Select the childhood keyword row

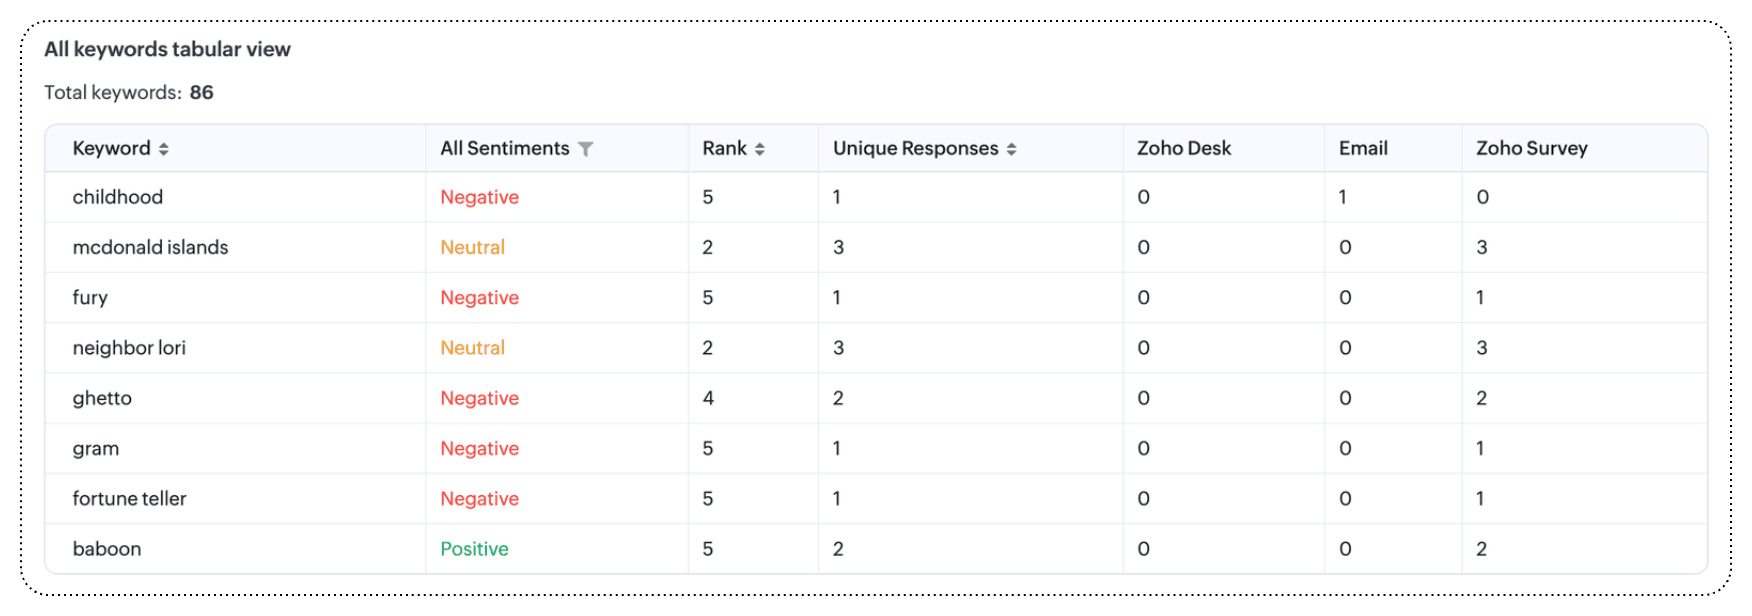tap(118, 197)
